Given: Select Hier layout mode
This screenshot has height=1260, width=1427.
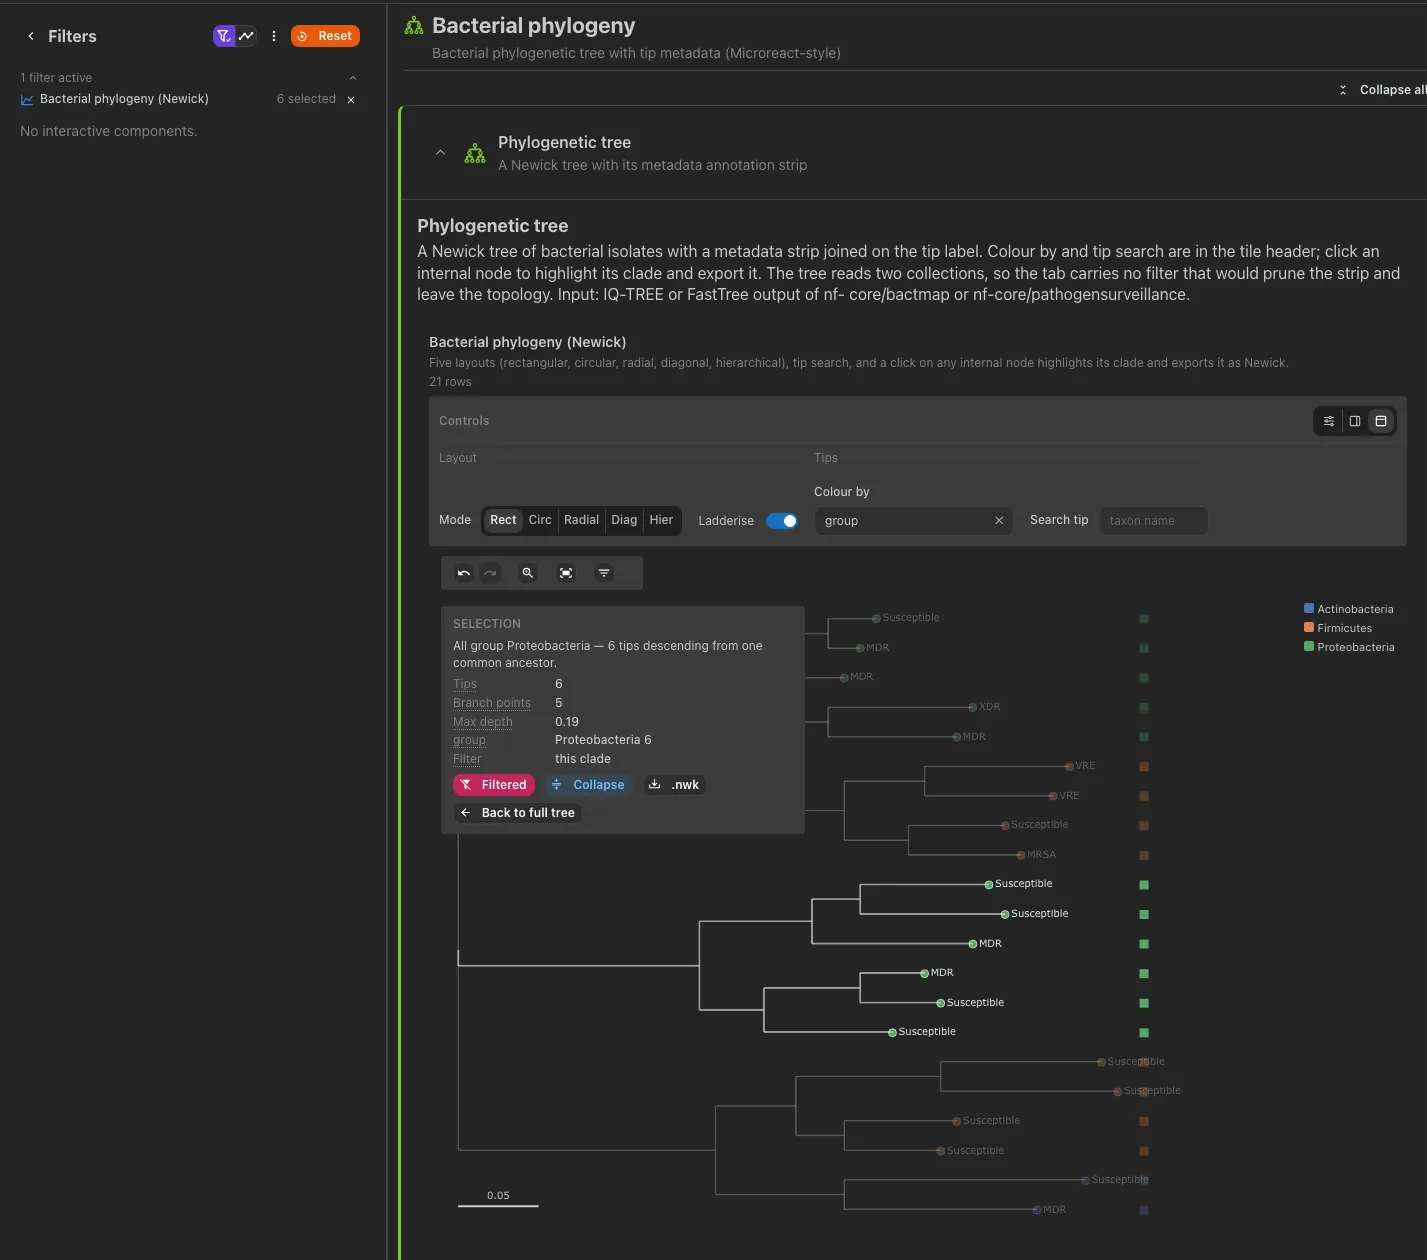Looking at the screenshot, I should [x=661, y=520].
